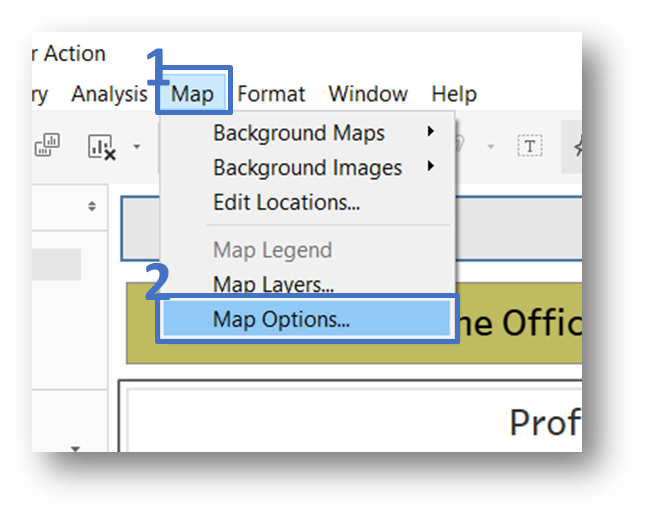Image resolution: width=647 pixels, height=517 pixels.
Task: Click the 'Prof' heading text
Action: [x=545, y=423]
